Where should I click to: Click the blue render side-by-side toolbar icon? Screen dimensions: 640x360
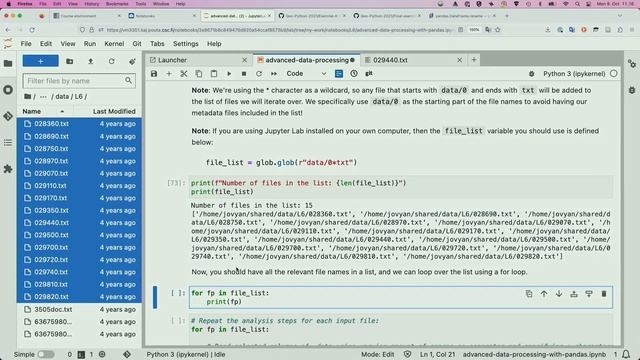point(339,73)
